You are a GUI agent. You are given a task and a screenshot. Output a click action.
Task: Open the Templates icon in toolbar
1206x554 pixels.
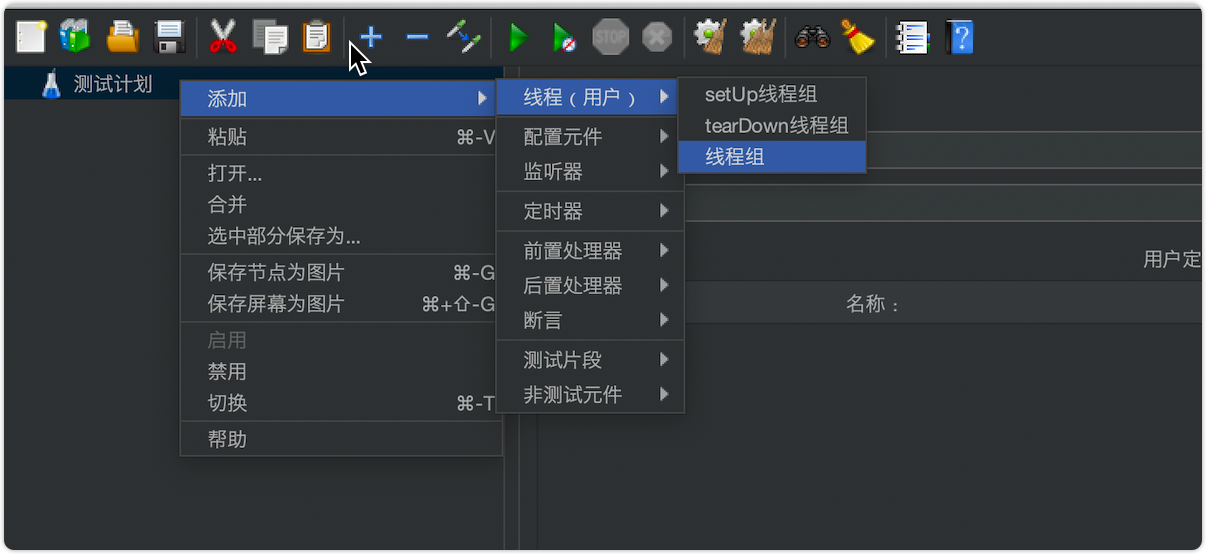(75, 38)
